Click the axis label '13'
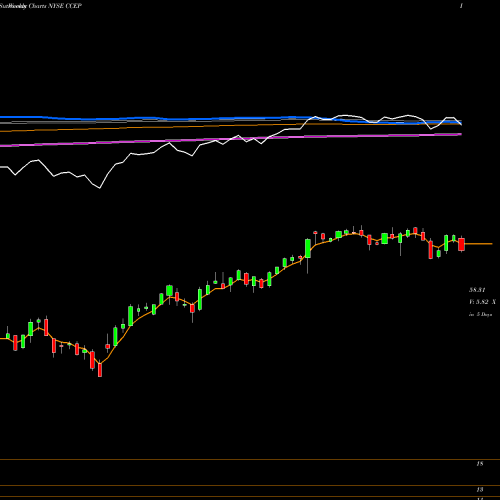This screenshot has width=500, height=500. coord(480,490)
